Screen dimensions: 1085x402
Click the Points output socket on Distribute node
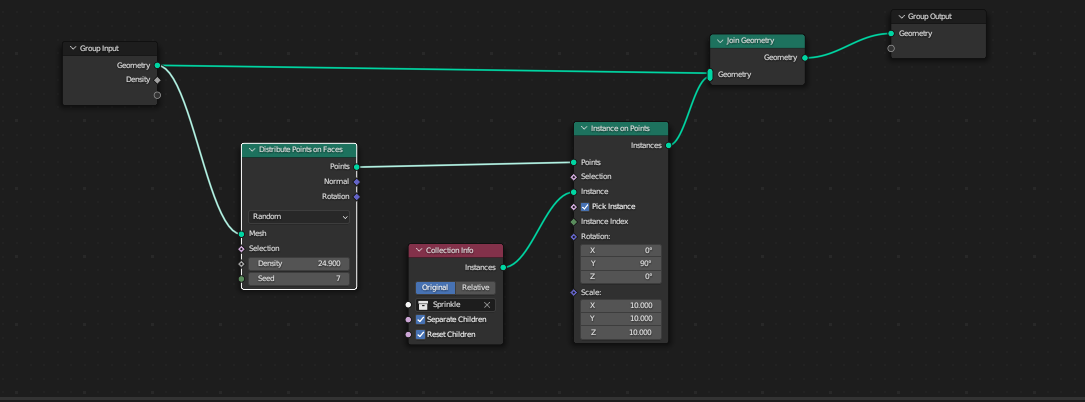356,167
